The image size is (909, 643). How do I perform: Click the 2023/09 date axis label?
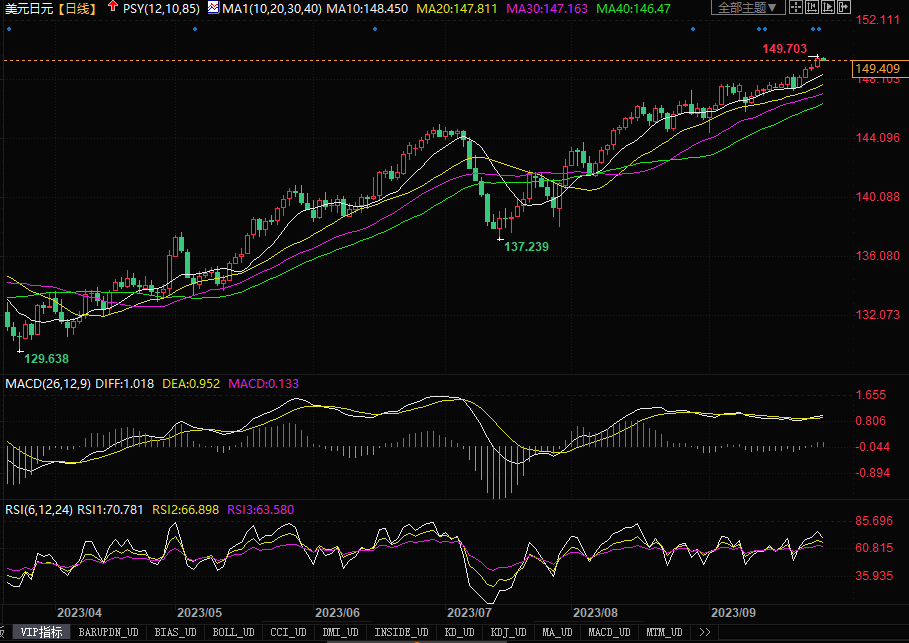733,613
